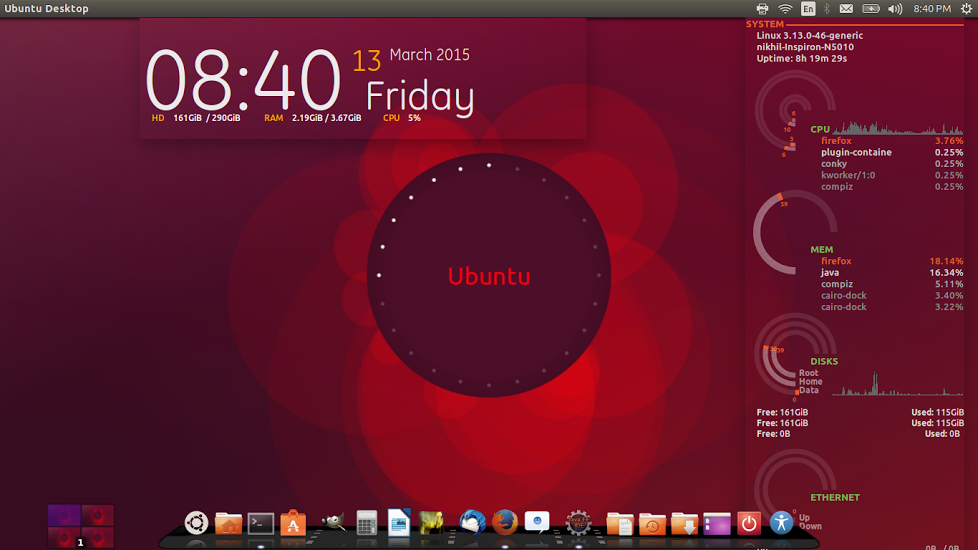The image size is (978, 550).
Task: Open the En keyboard layout indicator
Action: pos(808,9)
